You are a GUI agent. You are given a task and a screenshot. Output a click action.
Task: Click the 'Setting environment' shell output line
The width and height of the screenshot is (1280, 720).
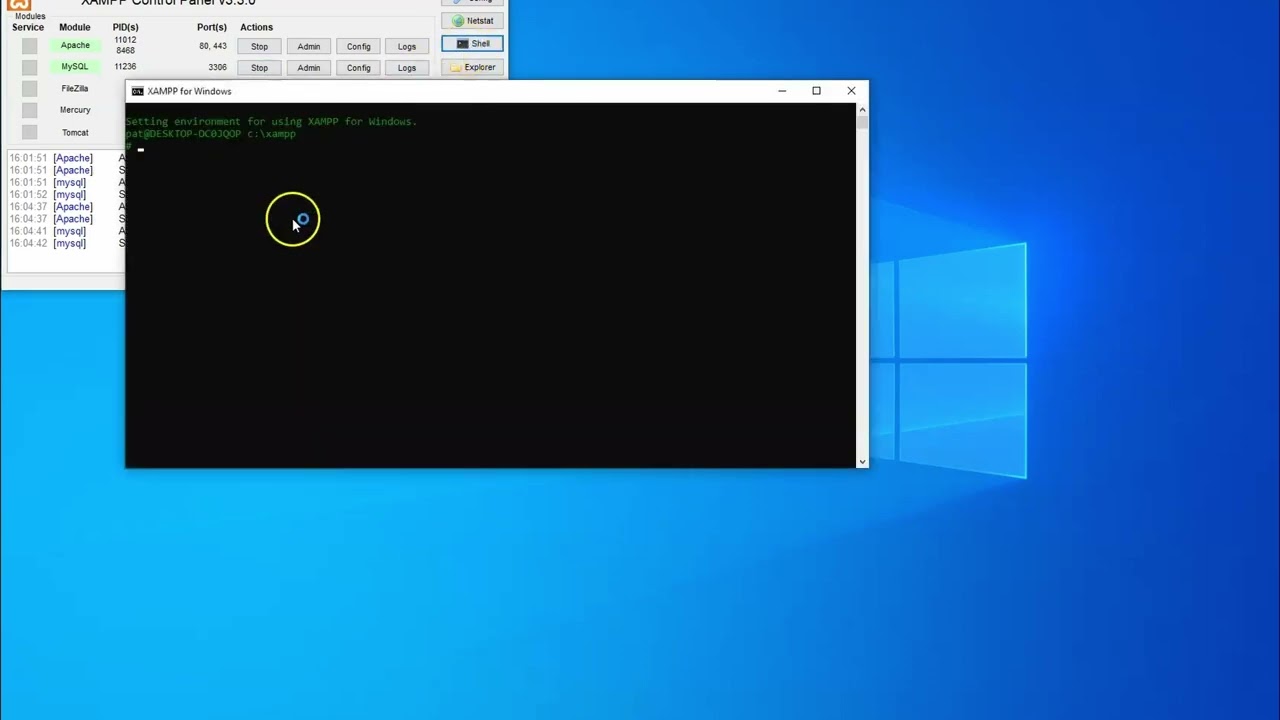(271, 122)
